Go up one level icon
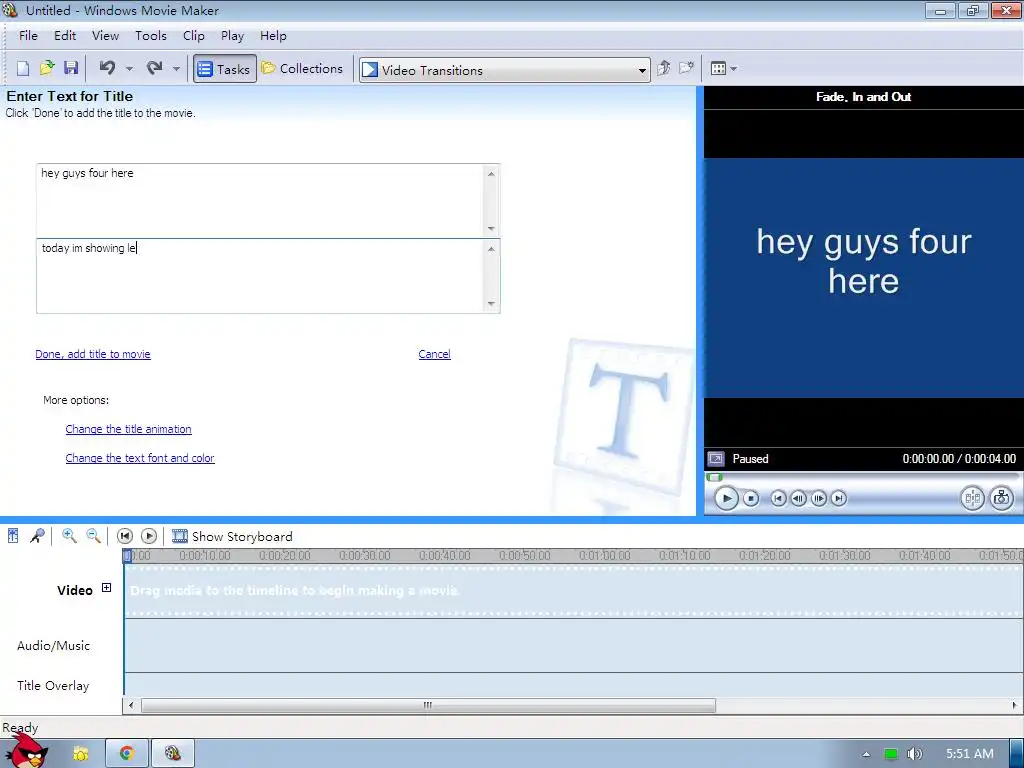 tap(664, 68)
